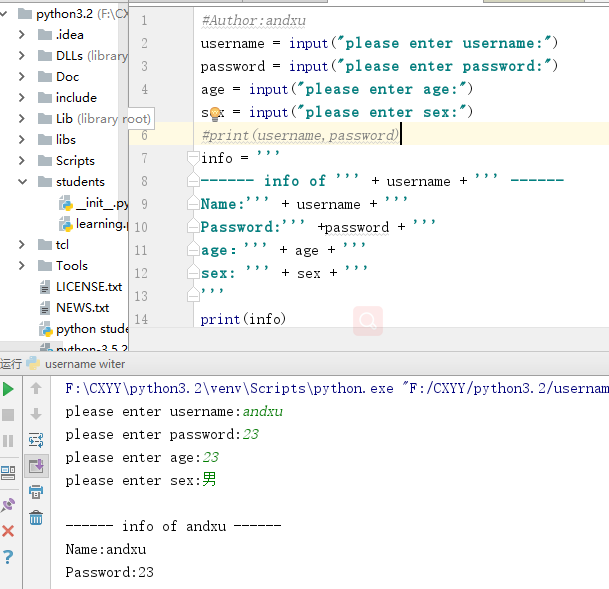Click the python.exe command path line
Screen dimensions: 609x589
coord(337,388)
